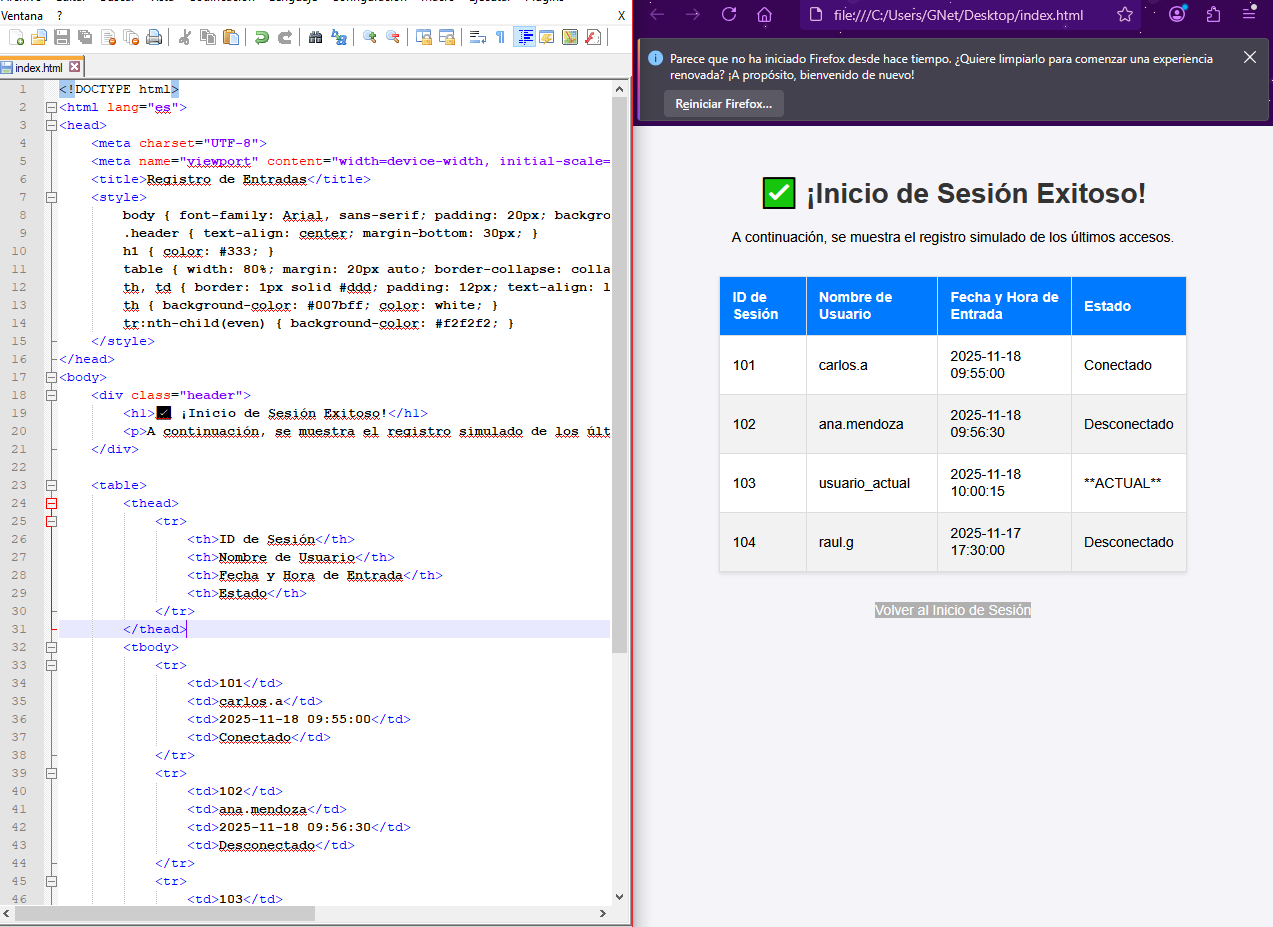Open the Ventana menu
1273x927 pixels.
point(22,16)
